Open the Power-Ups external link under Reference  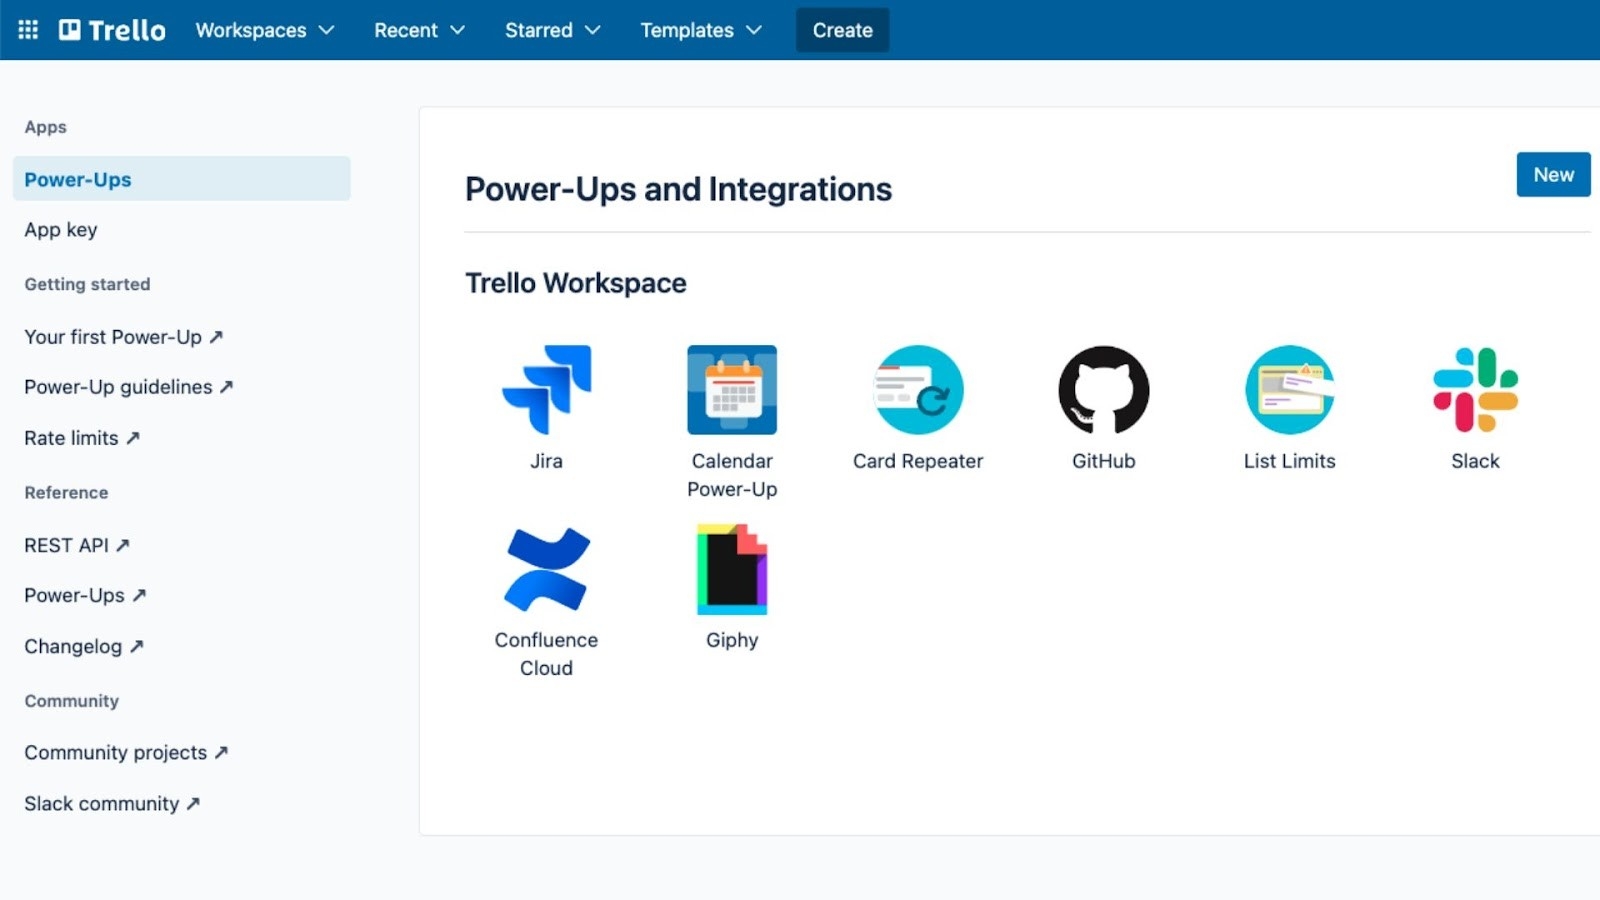[x=85, y=595]
